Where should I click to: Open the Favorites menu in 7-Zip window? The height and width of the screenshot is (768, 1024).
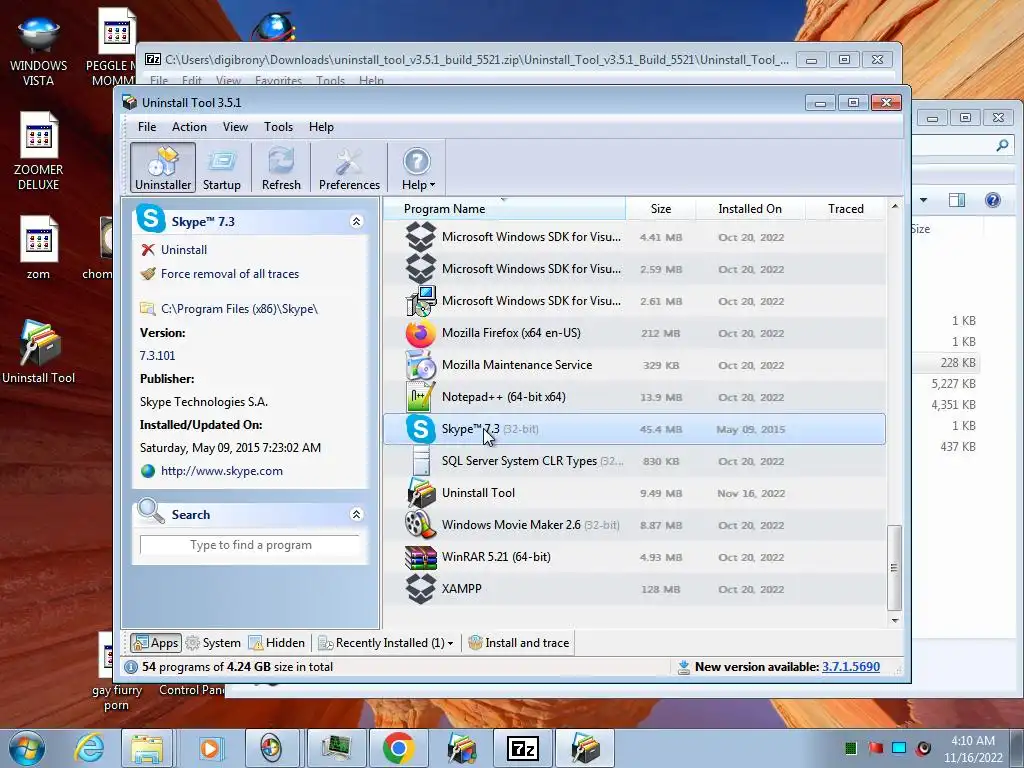coord(278,80)
